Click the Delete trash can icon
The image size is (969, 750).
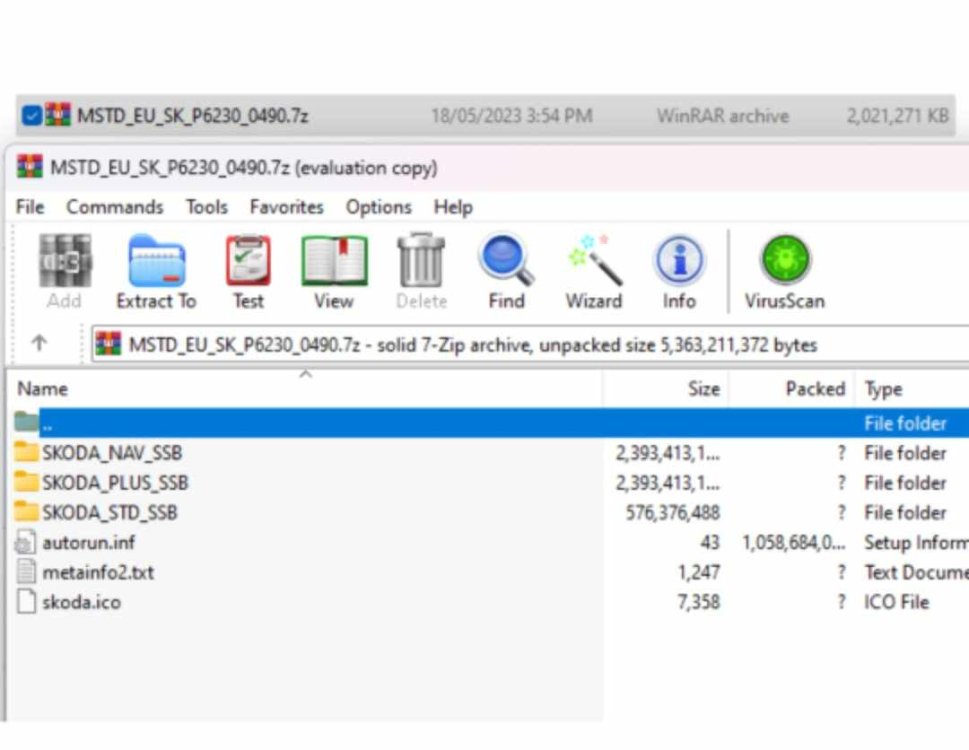coord(421,261)
